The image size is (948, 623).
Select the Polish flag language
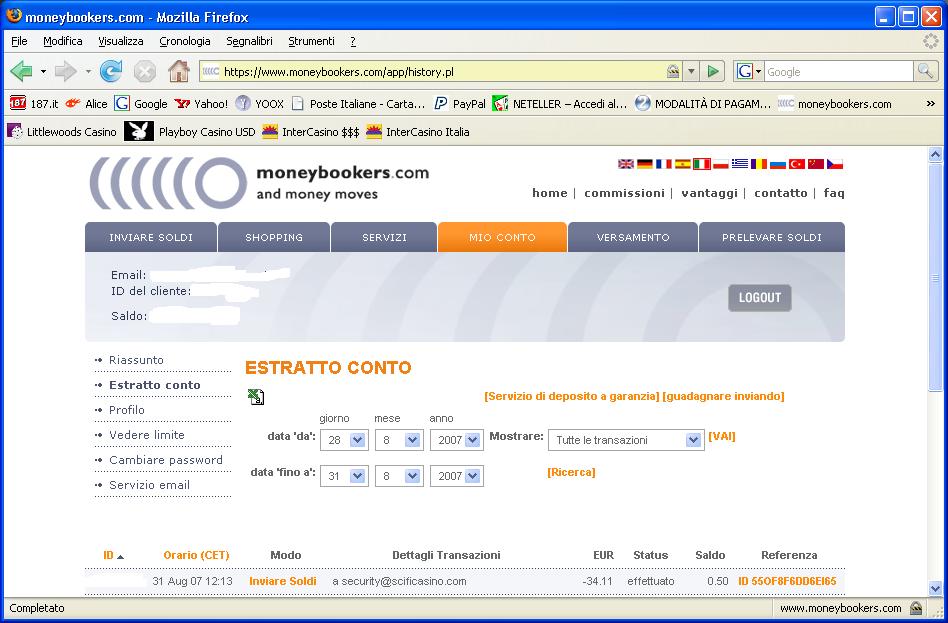tap(721, 164)
